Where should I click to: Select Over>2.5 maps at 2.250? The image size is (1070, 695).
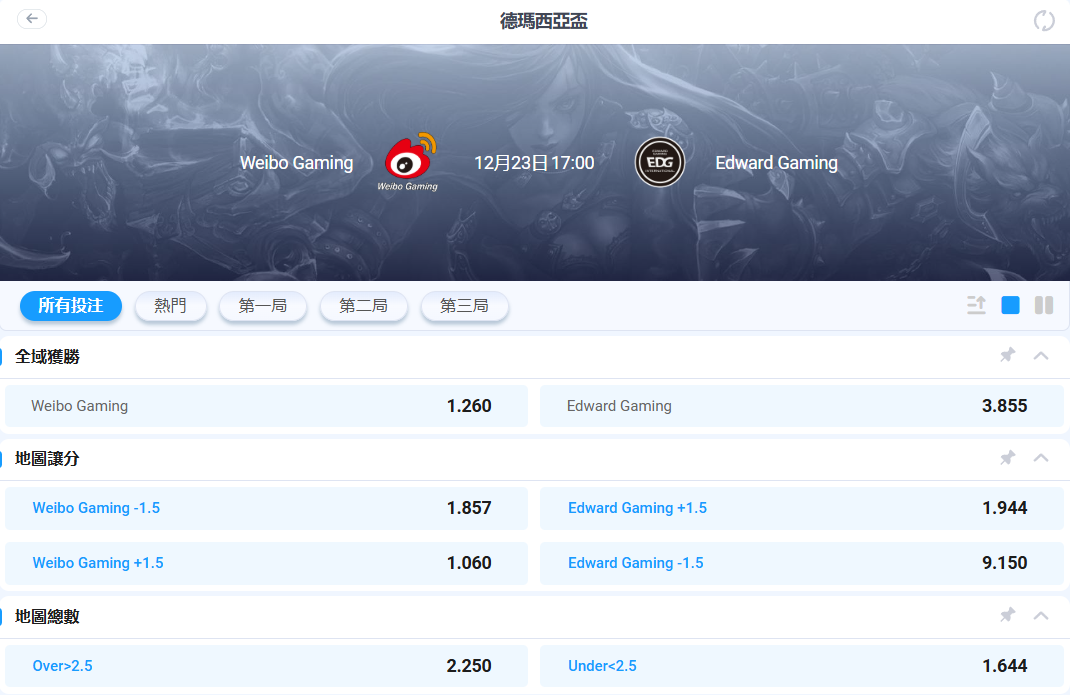[266, 666]
